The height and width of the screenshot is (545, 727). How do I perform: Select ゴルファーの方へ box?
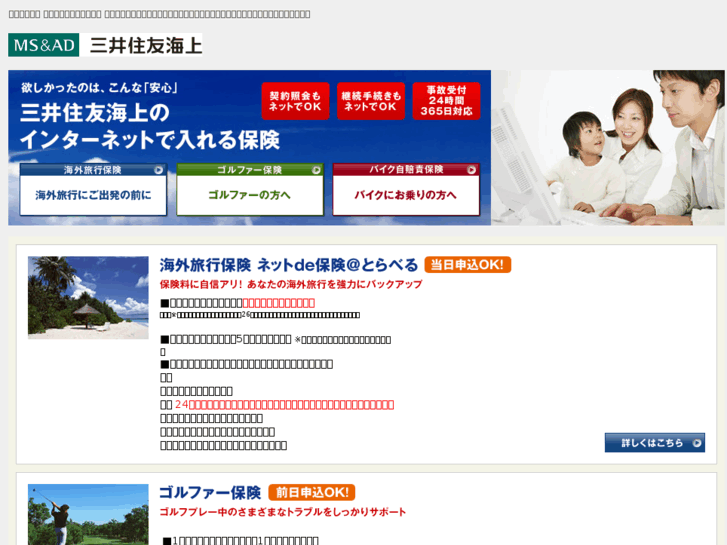click(x=249, y=195)
